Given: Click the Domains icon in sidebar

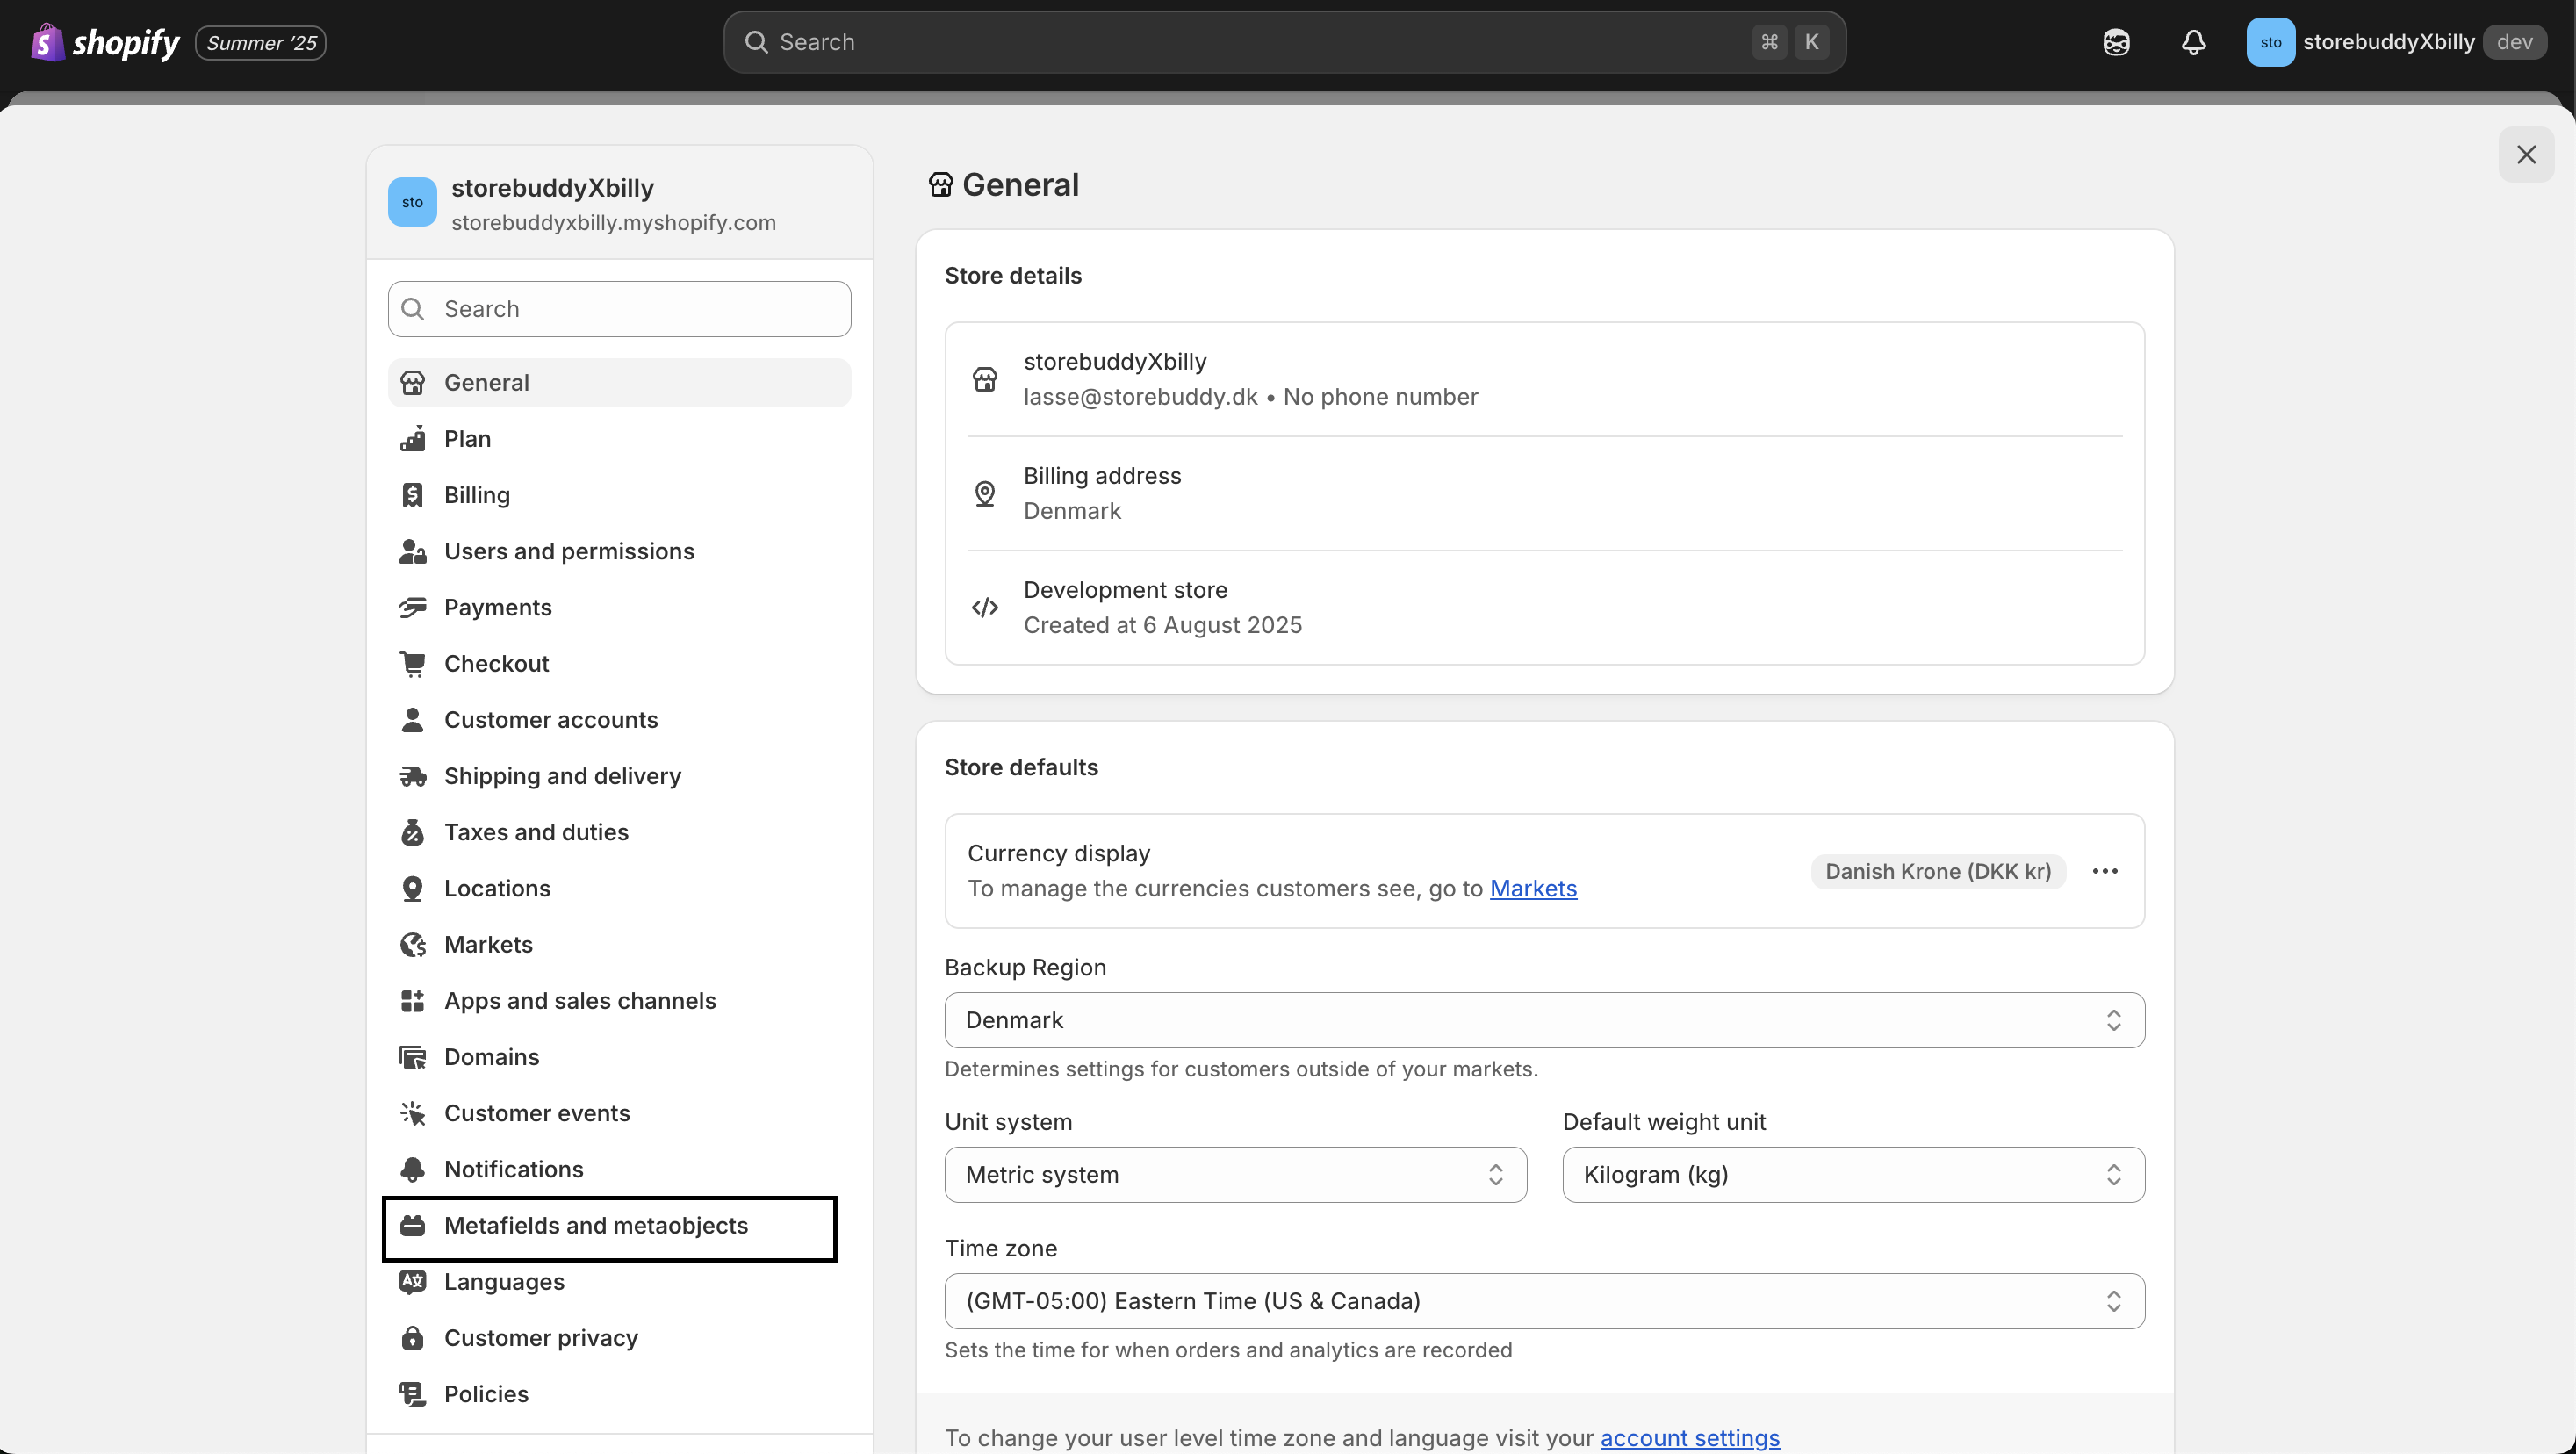Looking at the screenshot, I should 412,1057.
